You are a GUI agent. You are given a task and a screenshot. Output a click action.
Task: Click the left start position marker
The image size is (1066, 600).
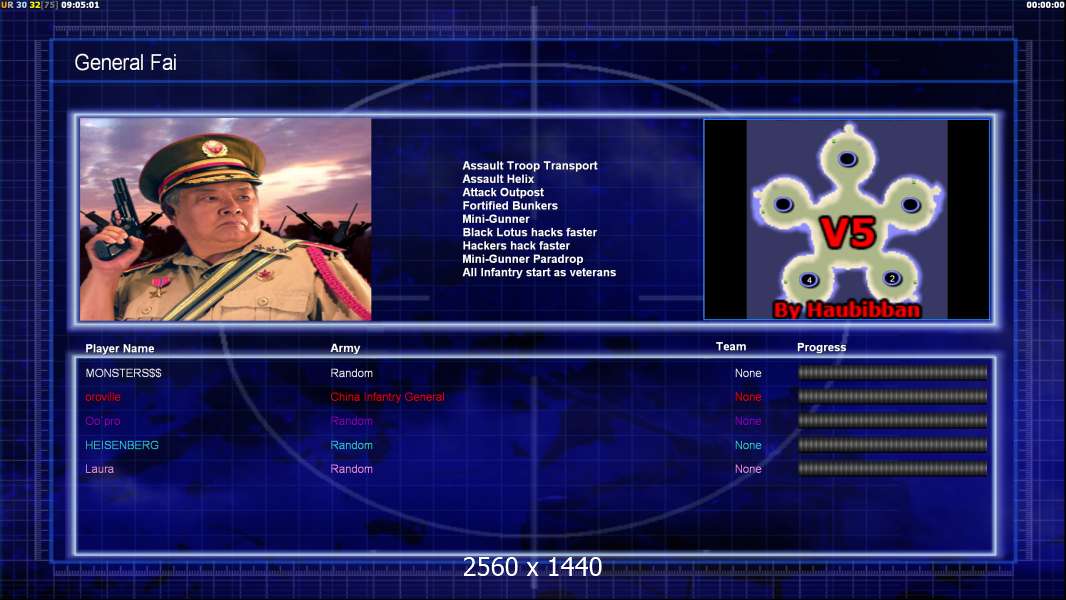click(x=783, y=204)
